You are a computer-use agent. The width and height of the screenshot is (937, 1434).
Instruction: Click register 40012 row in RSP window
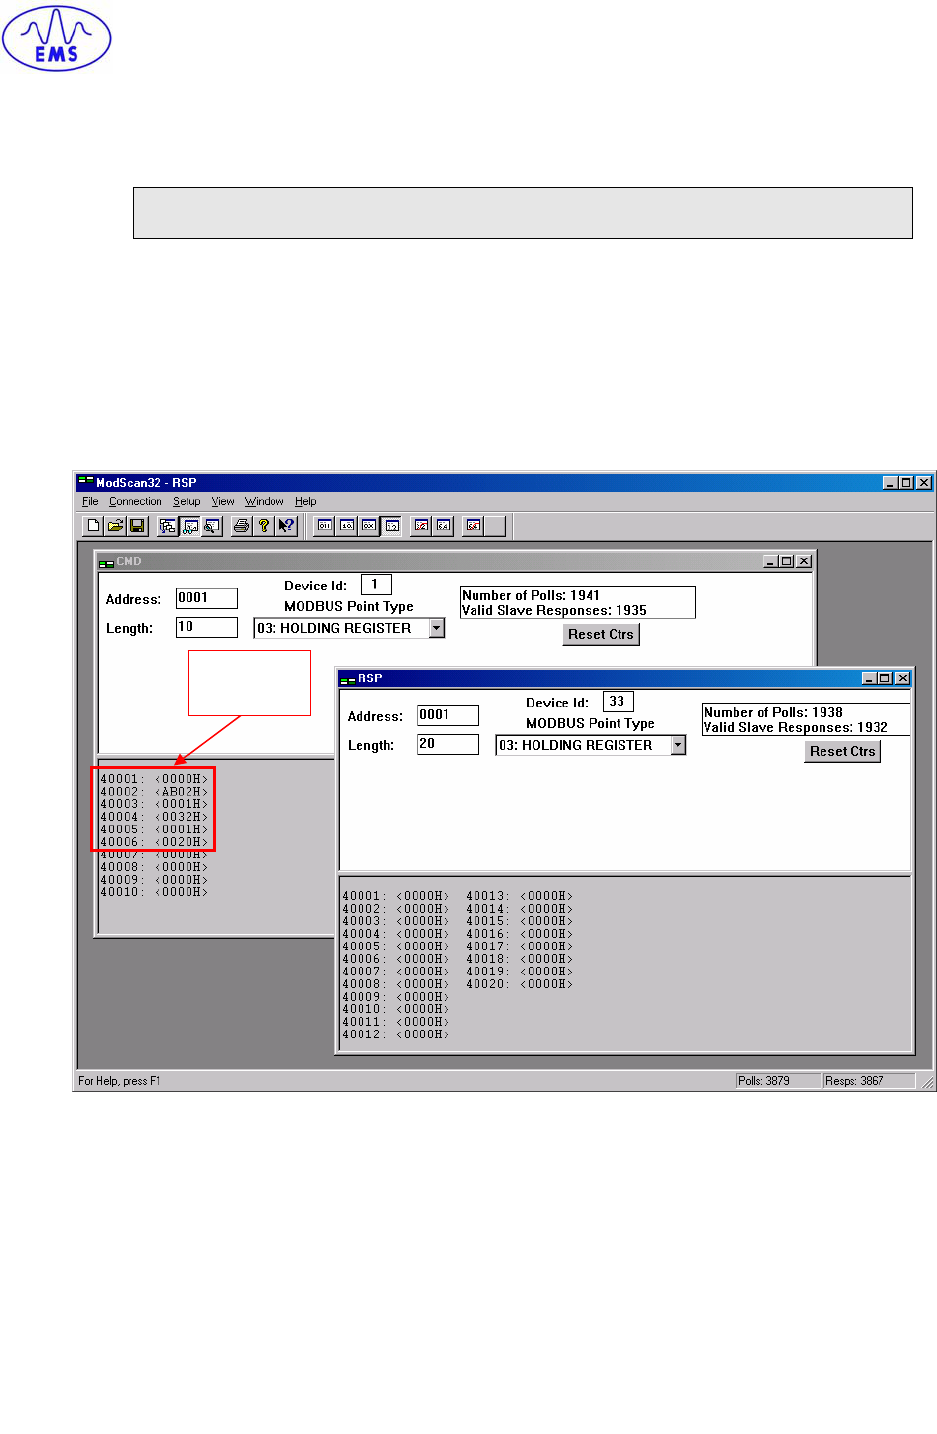tap(396, 1034)
